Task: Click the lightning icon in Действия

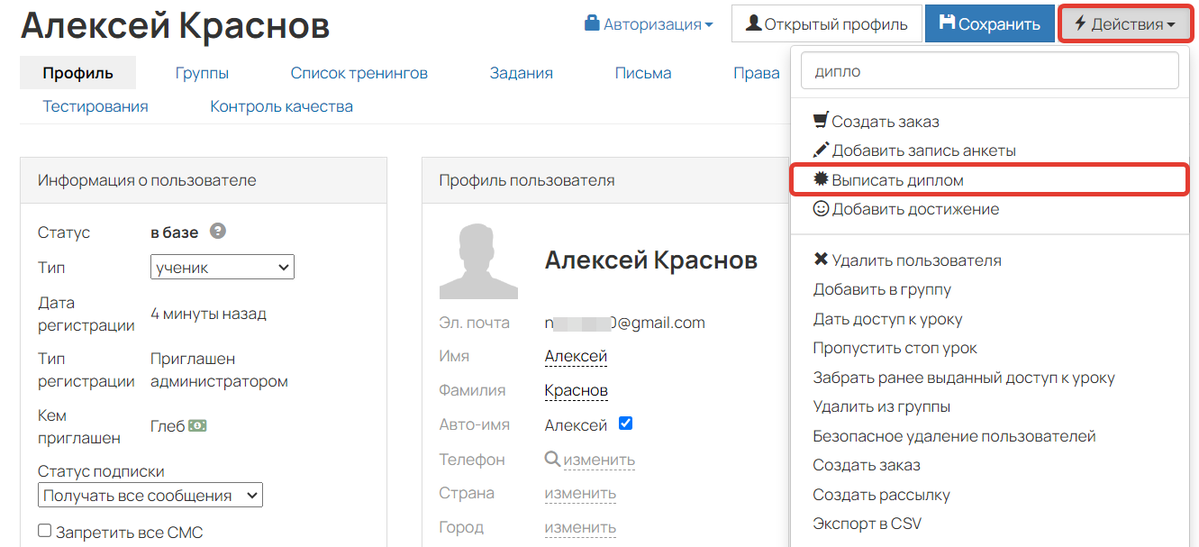Action: coord(1080,24)
